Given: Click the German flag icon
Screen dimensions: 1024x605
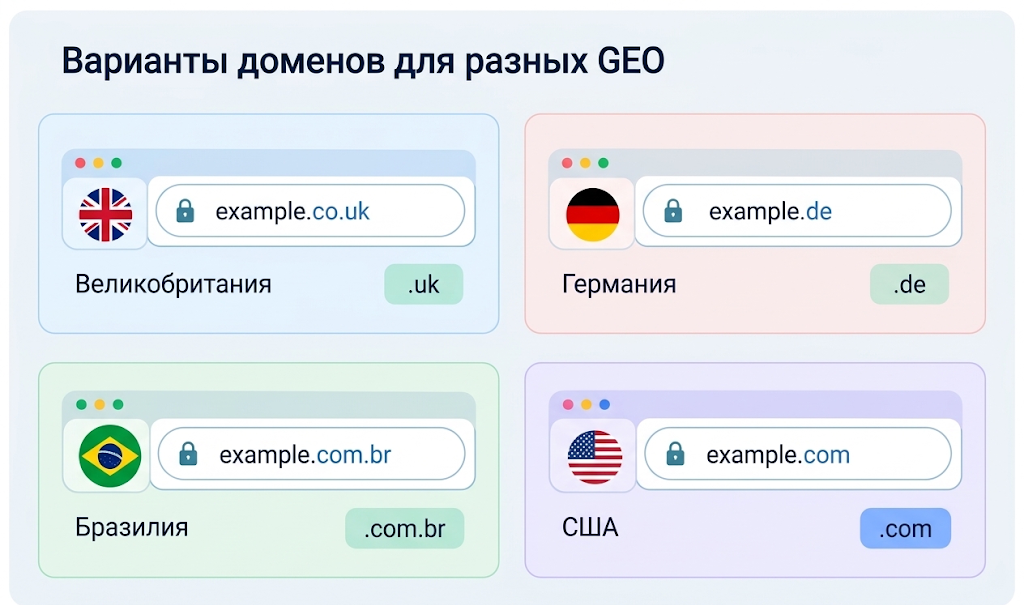Looking at the screenshot, I should pyautogui.click(x=592, y=214).
